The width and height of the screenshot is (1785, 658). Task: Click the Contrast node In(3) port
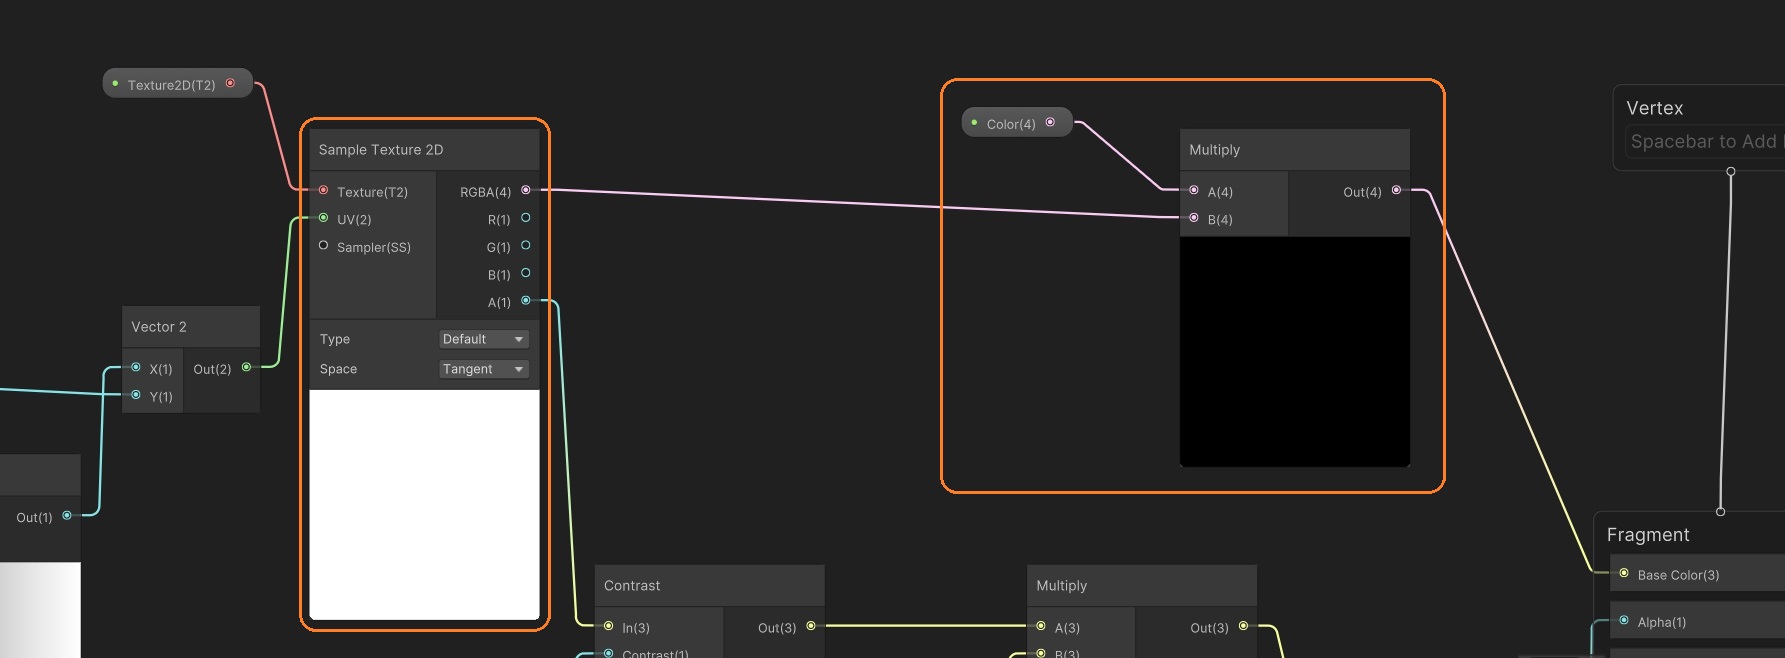click(608, 627)
